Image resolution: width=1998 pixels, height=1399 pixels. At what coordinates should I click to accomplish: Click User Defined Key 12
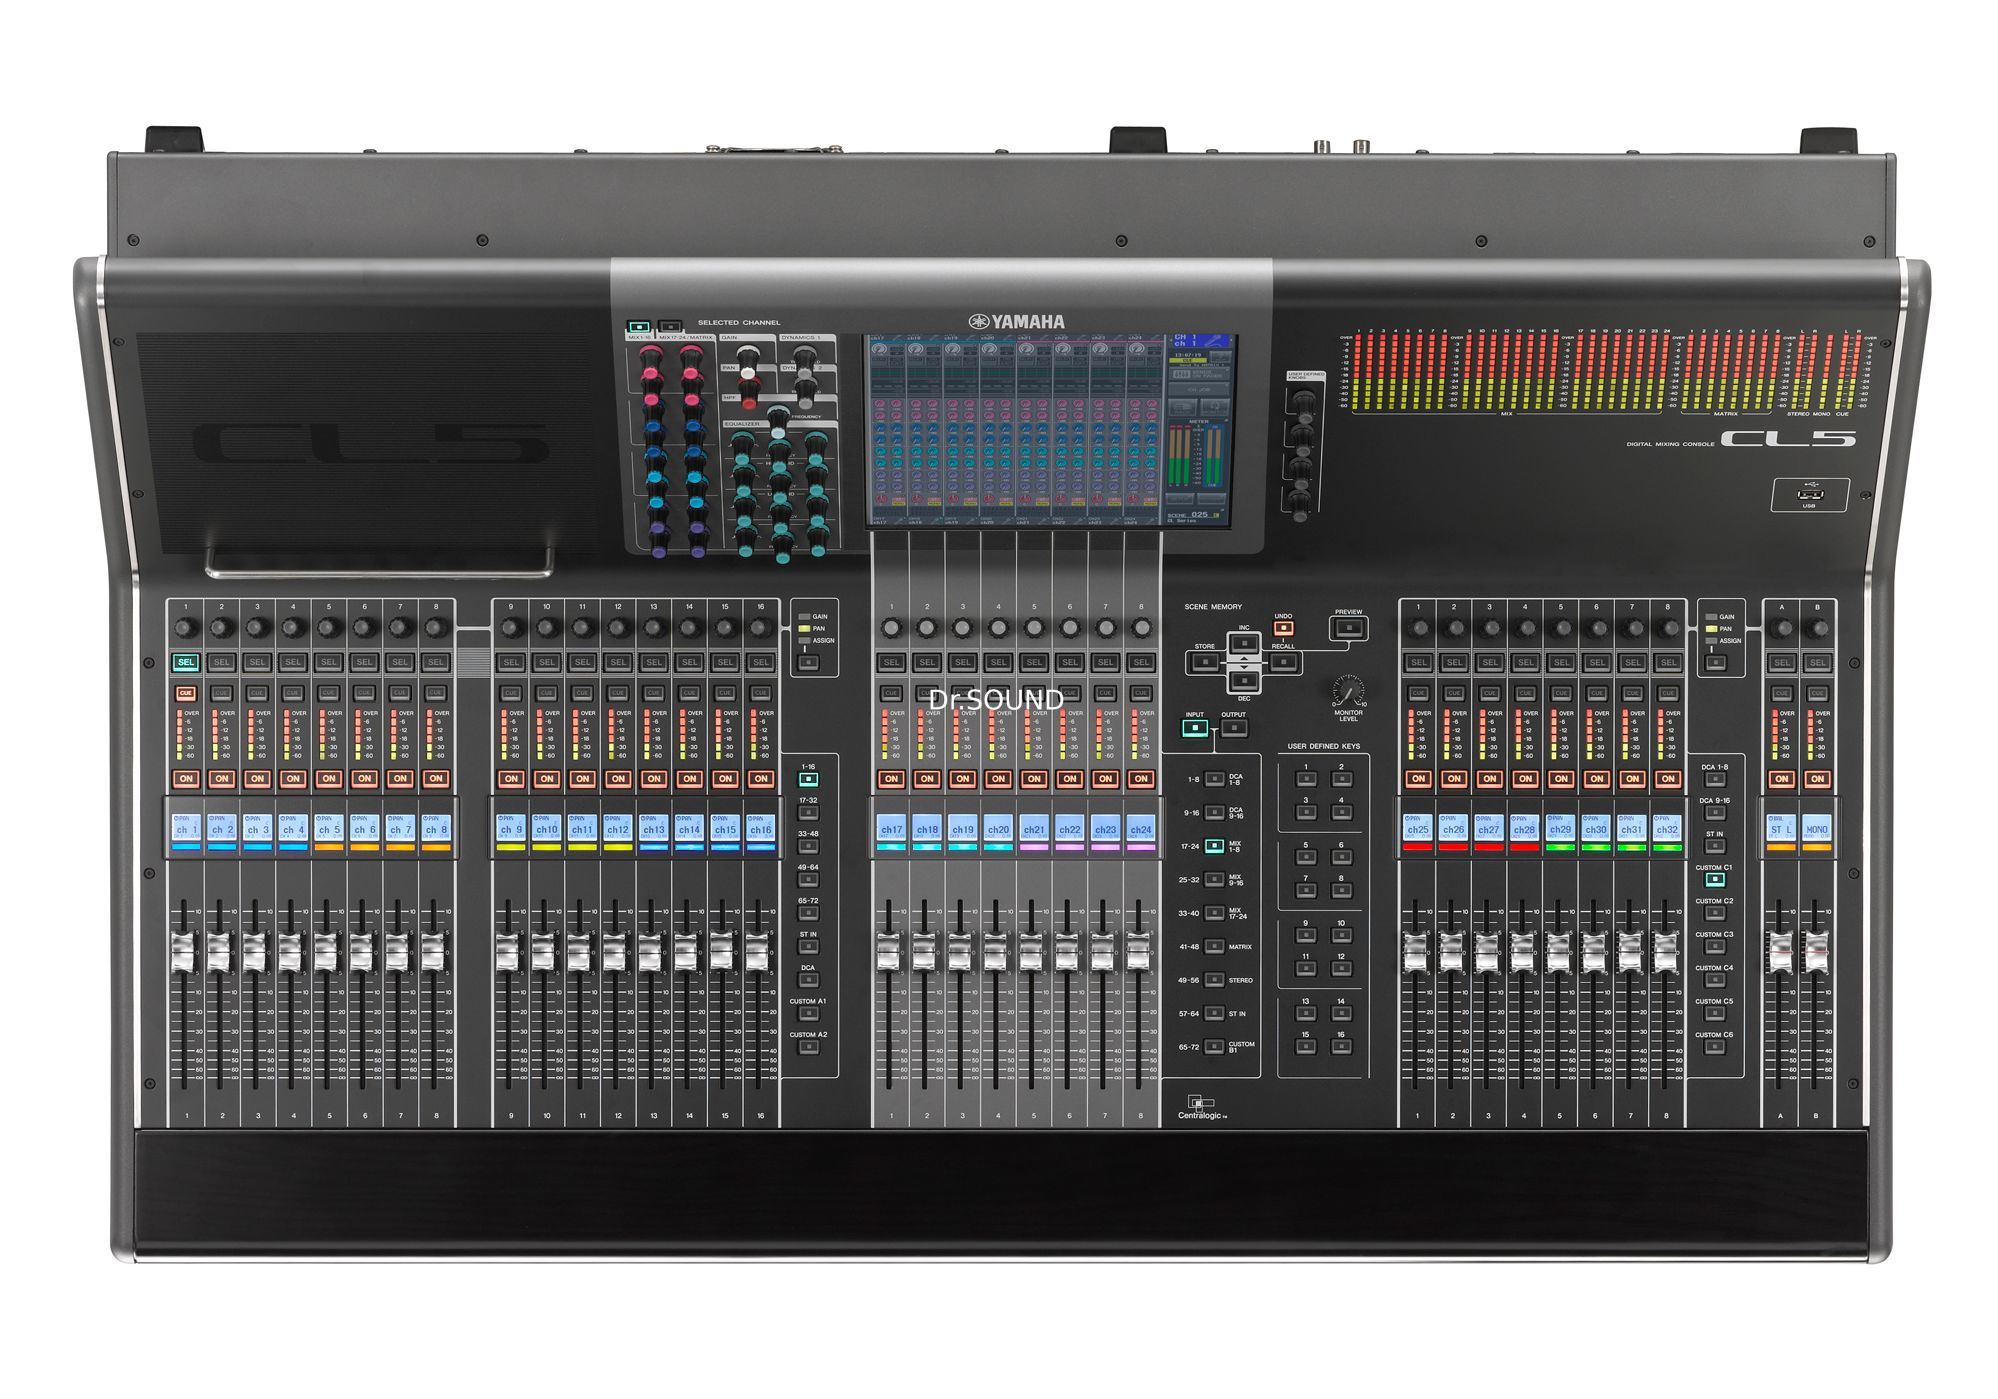tap(1341, 969)
